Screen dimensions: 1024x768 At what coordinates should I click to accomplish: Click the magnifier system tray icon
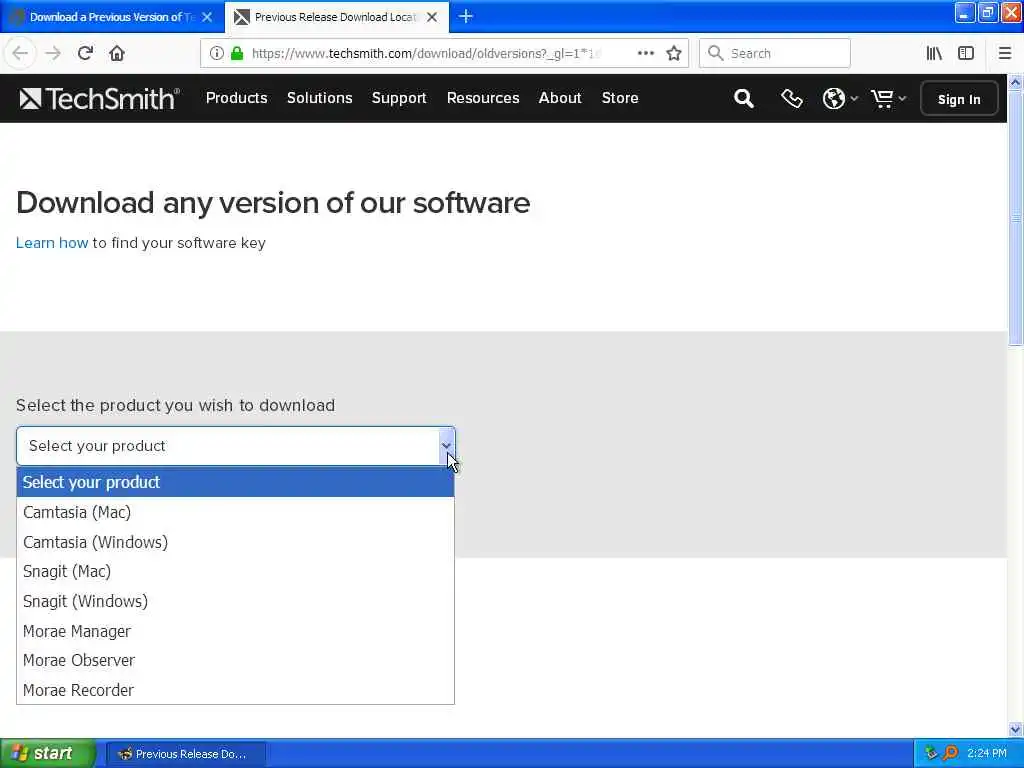coord(951,753)
